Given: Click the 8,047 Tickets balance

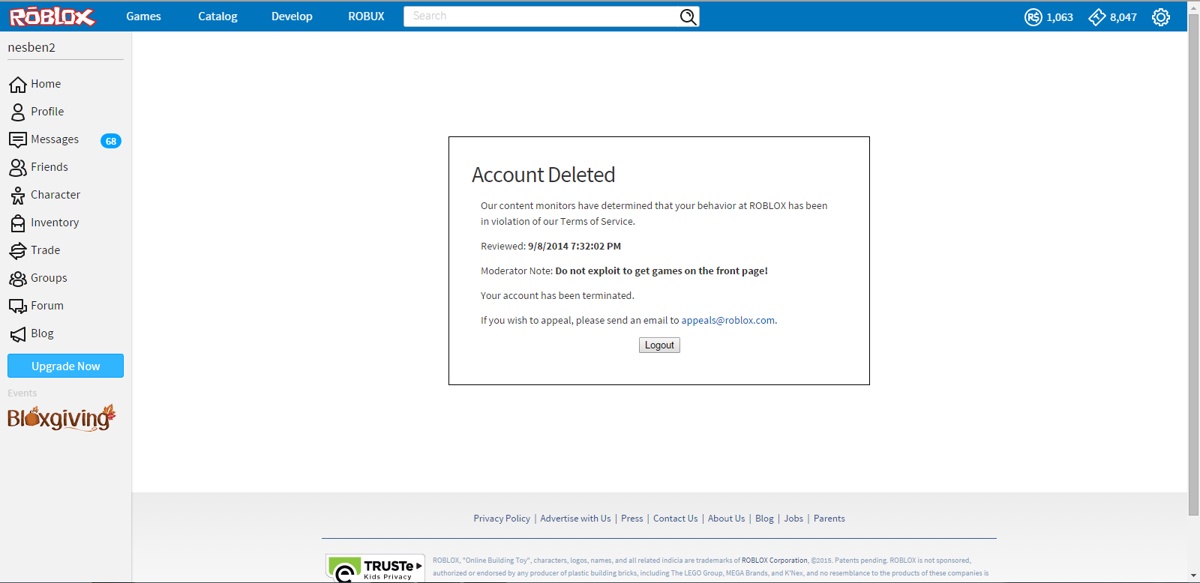Looking at the screenshot, I should (x=1123, y=17).
